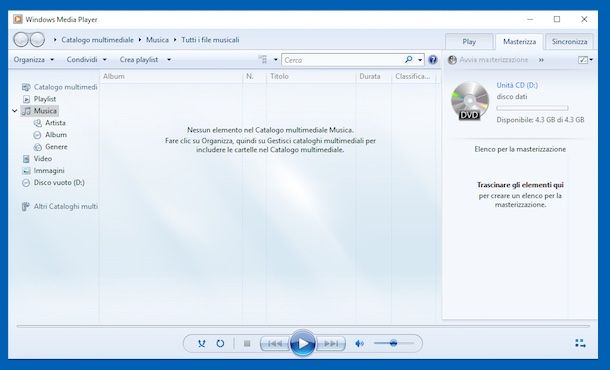Skip to the previous track

[275, 344]
